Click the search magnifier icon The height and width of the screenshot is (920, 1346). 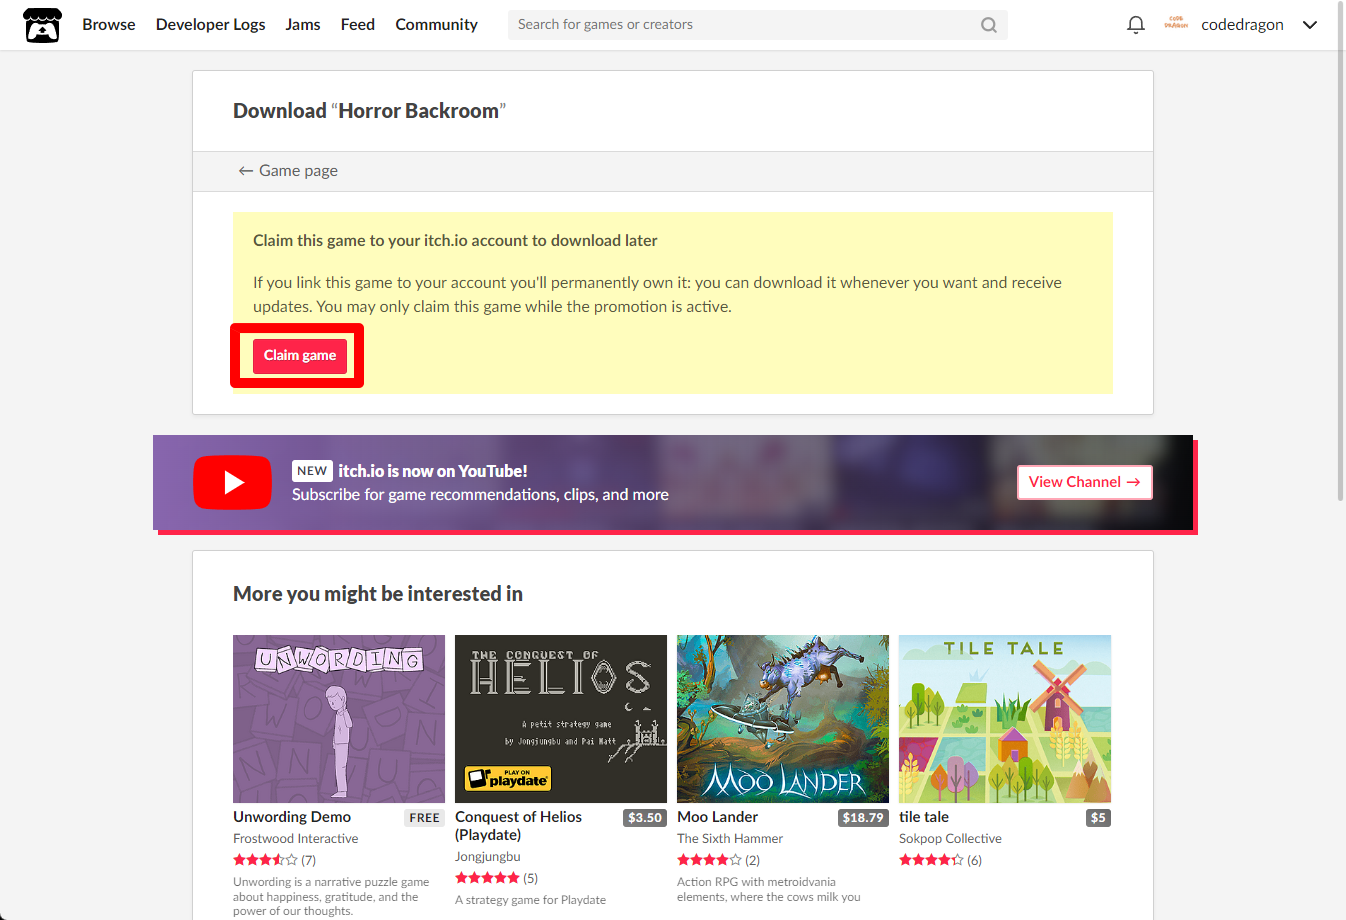coord(989,25)
